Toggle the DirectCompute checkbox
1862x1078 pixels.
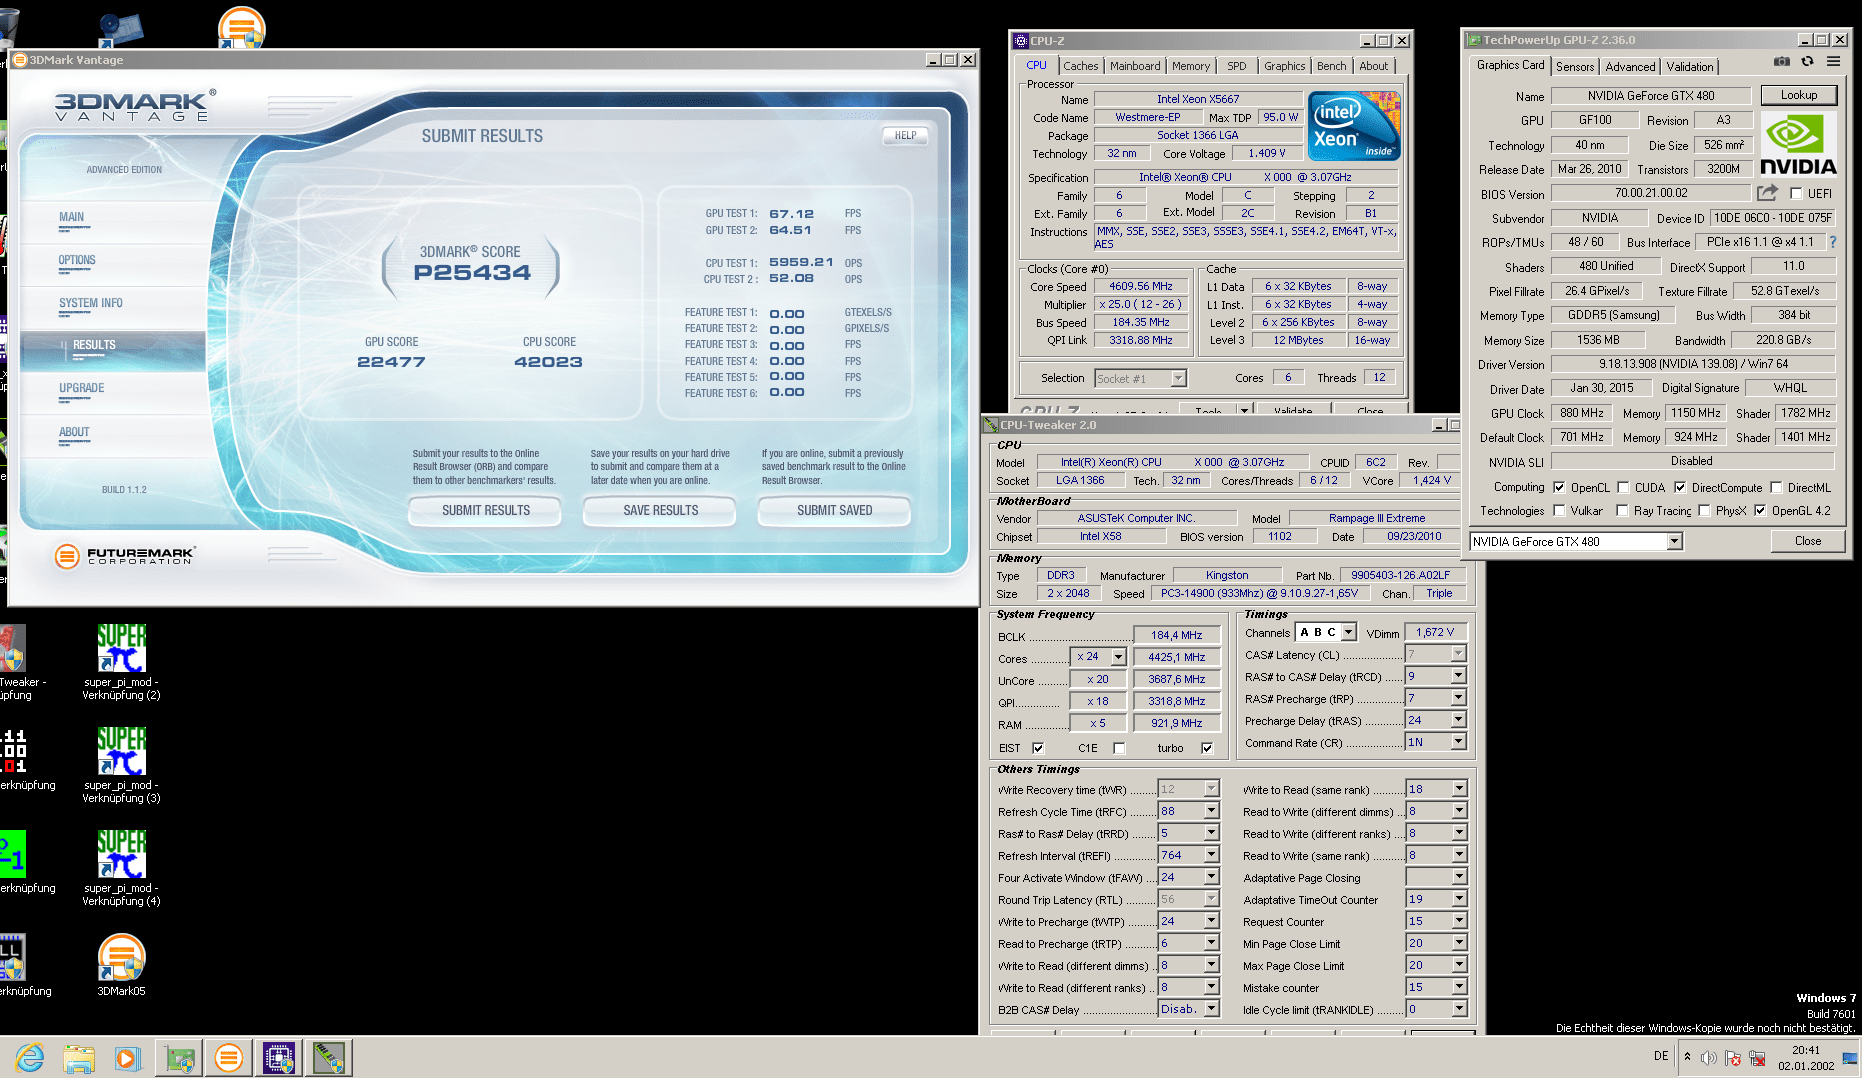(1680, 488)
